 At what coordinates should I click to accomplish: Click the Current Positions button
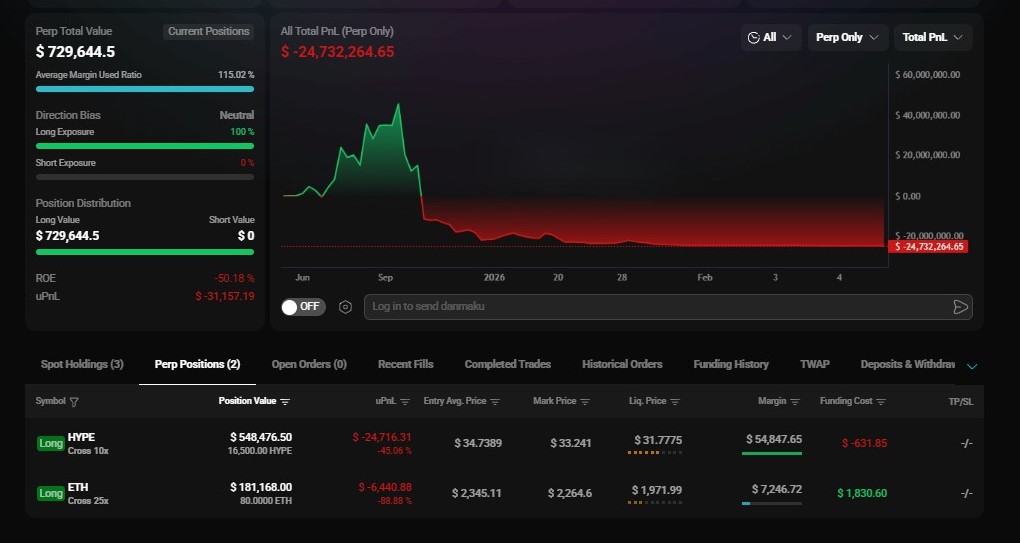click(x=208, y=31)
